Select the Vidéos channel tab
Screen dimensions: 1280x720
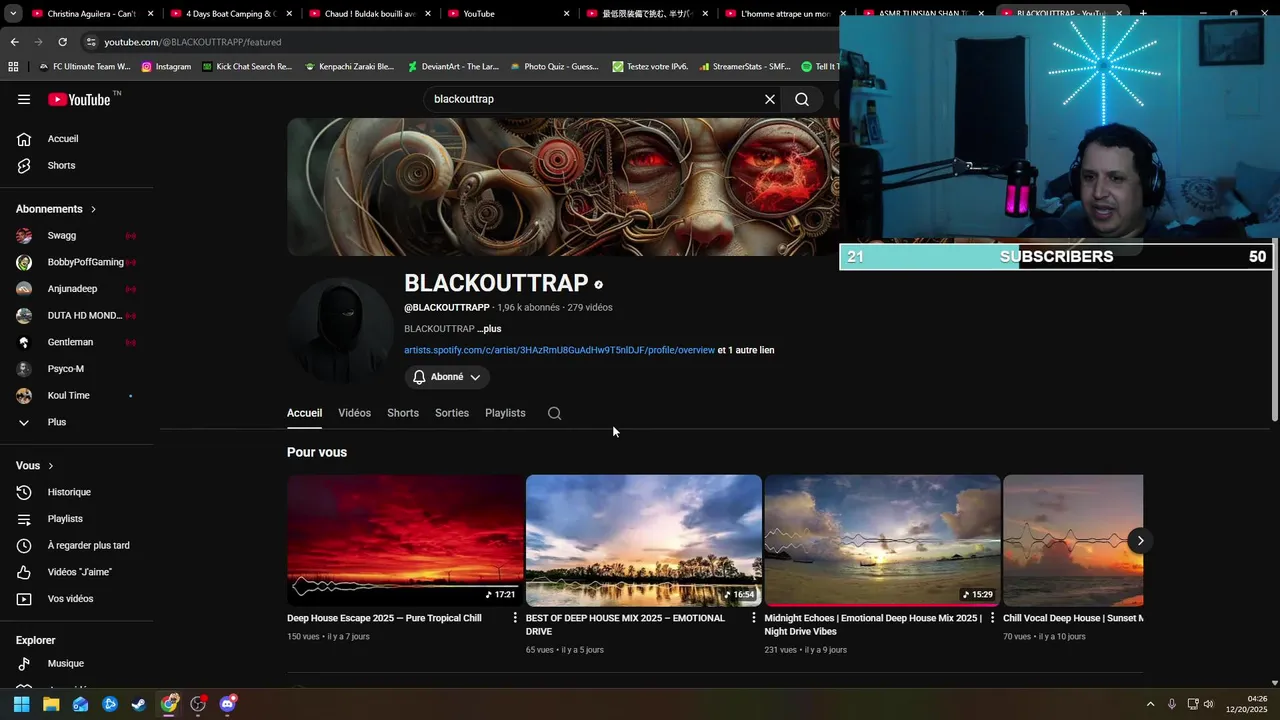[x=354, y=413]
